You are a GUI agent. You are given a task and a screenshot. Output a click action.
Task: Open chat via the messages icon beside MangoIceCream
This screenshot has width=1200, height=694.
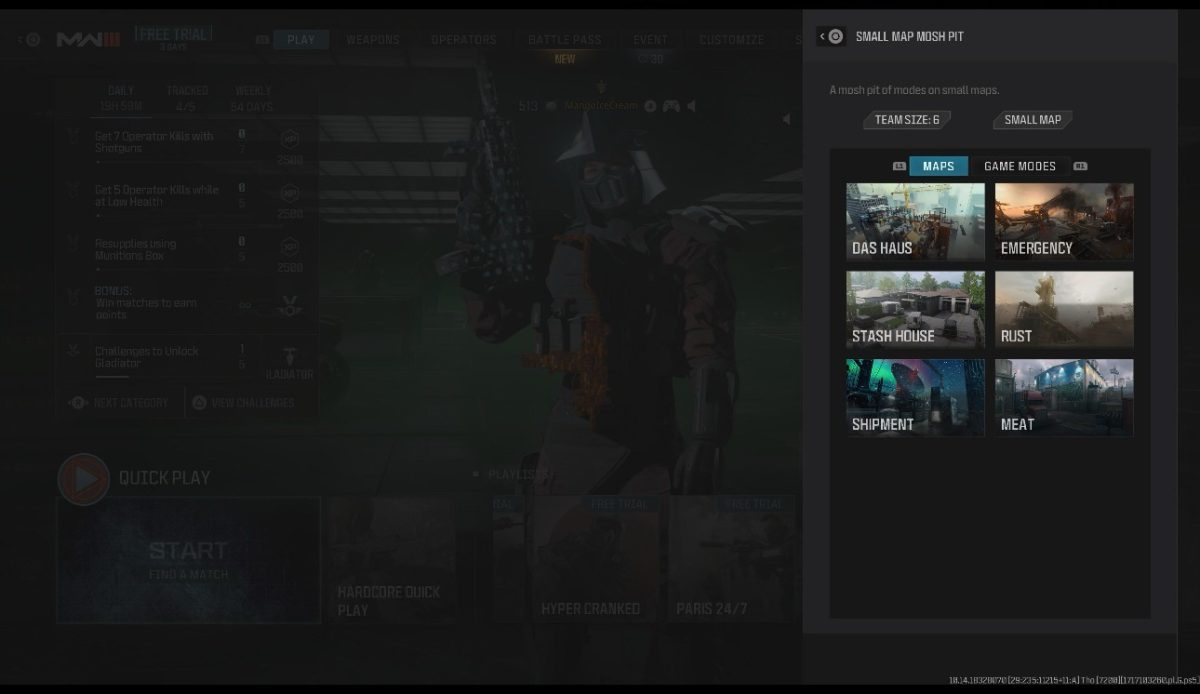click(x=551, y=106)
